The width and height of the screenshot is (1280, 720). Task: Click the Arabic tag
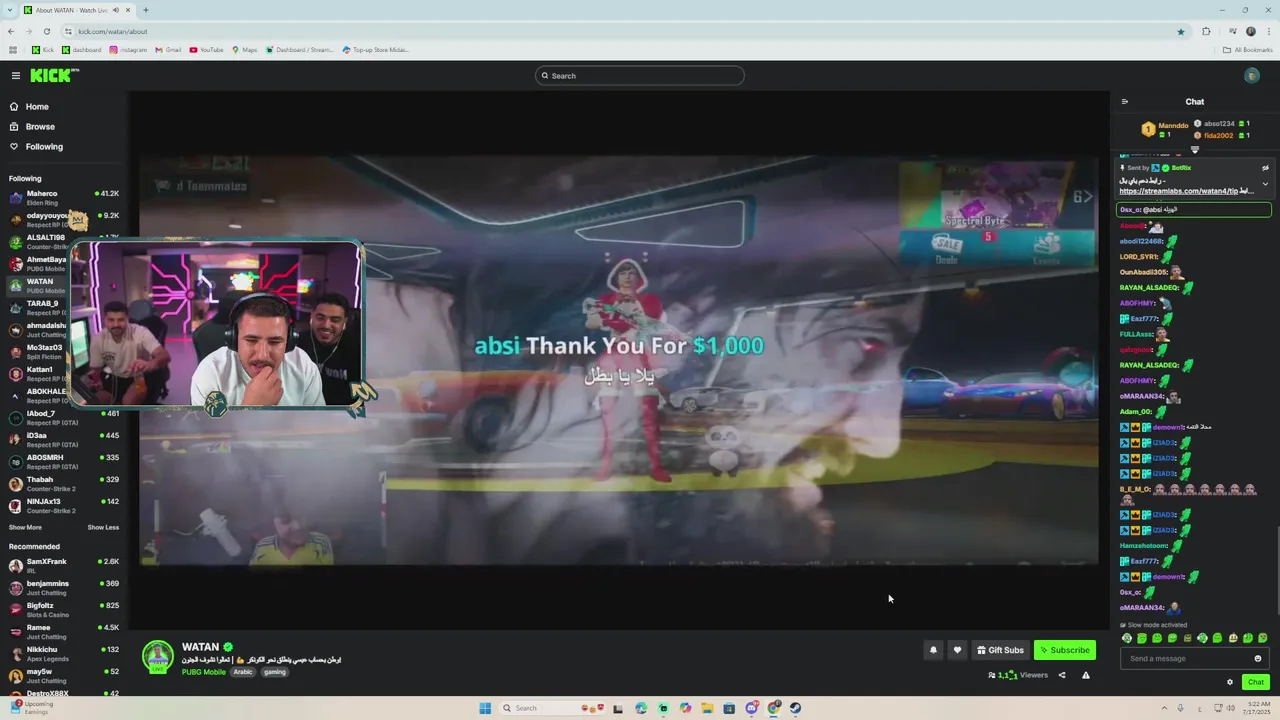click(x=243, y=672)
